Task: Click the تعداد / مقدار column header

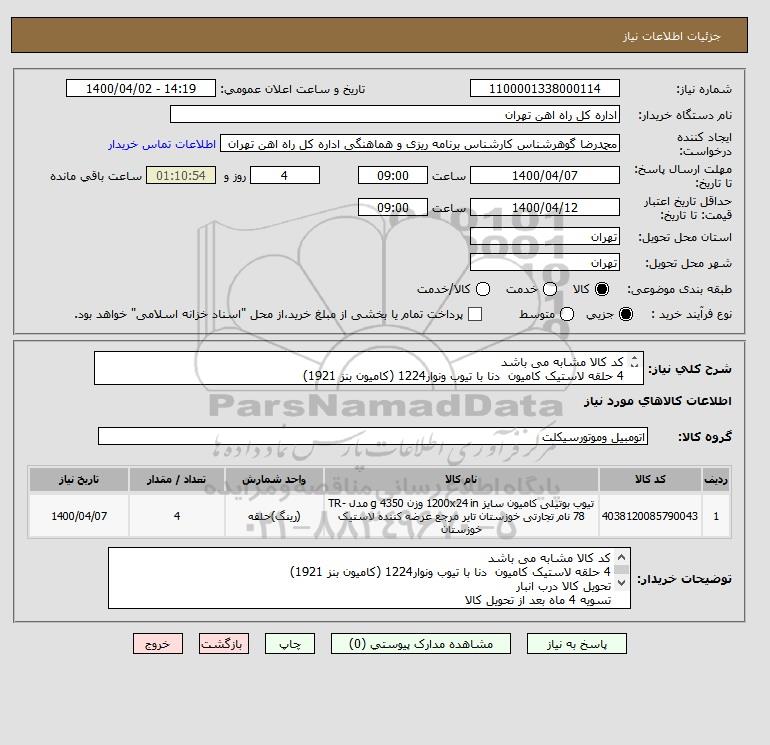Action: pos(177,479)
